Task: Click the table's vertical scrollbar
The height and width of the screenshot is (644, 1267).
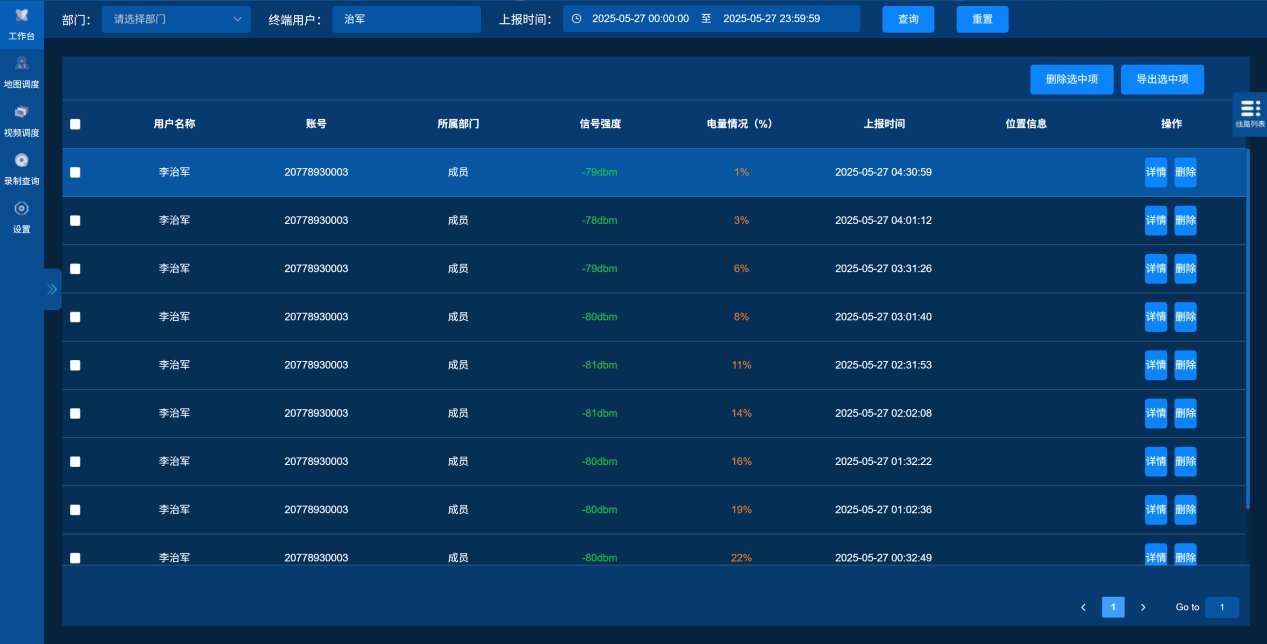Action: (x=1247, y=328)
